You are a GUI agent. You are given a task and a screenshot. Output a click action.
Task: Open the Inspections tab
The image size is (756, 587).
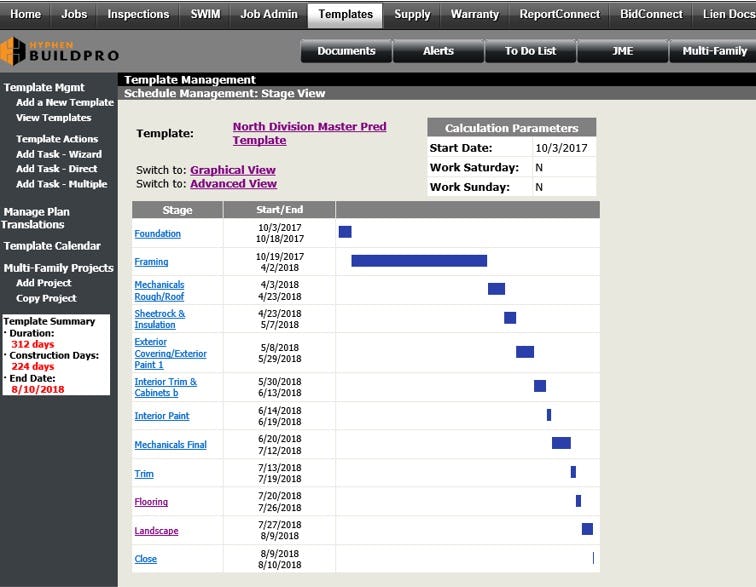[138, 14]
